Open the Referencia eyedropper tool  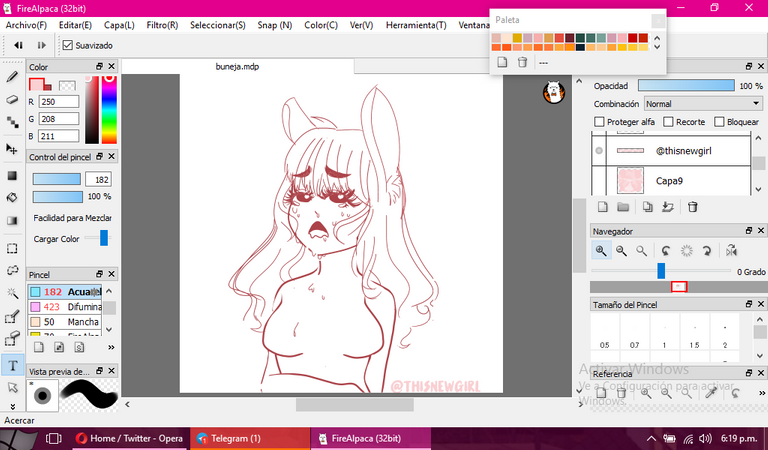[711, 392]
